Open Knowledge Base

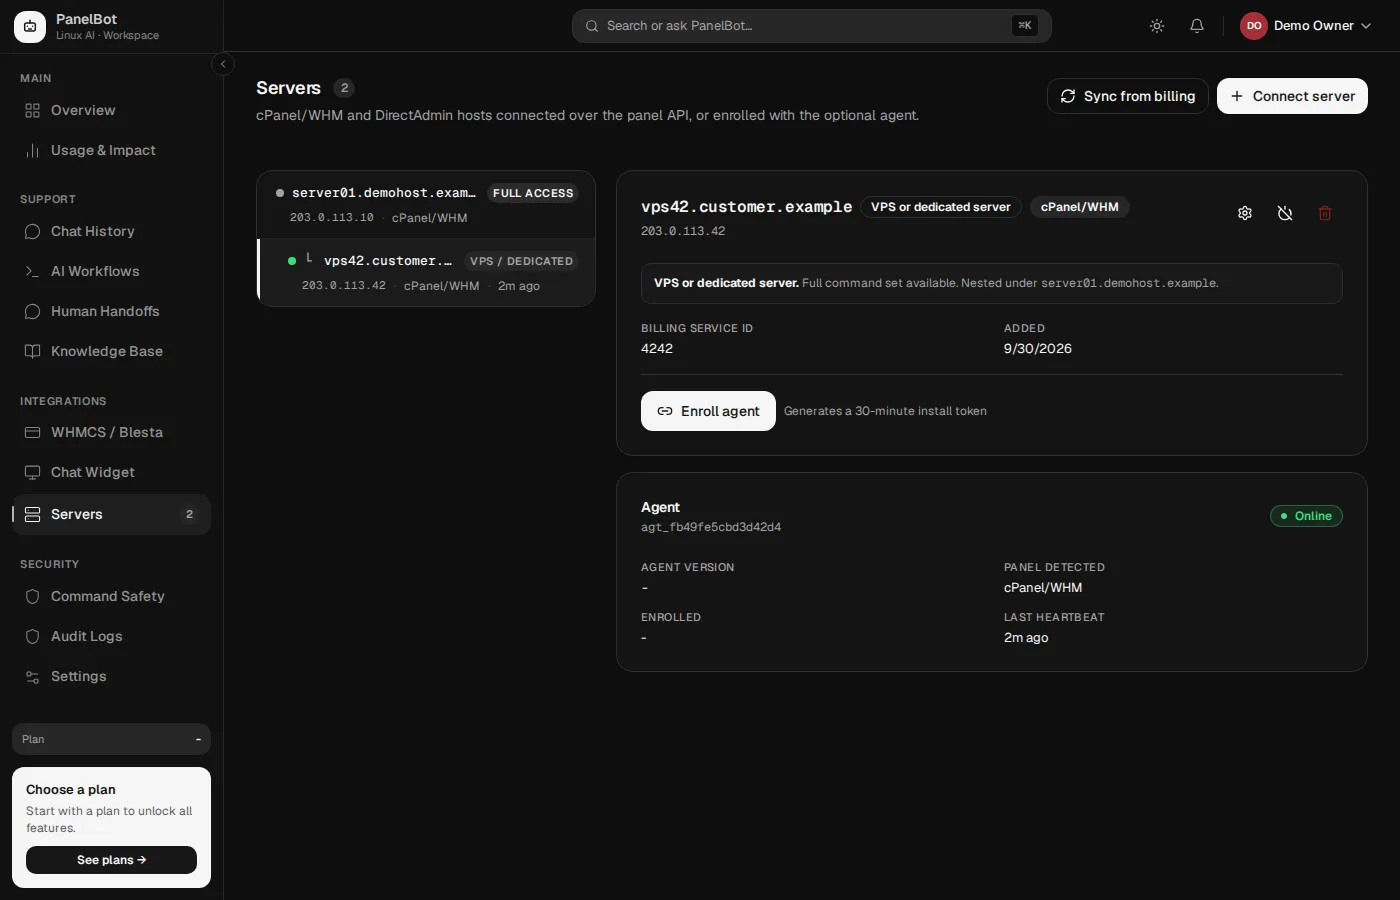point(111,351)
